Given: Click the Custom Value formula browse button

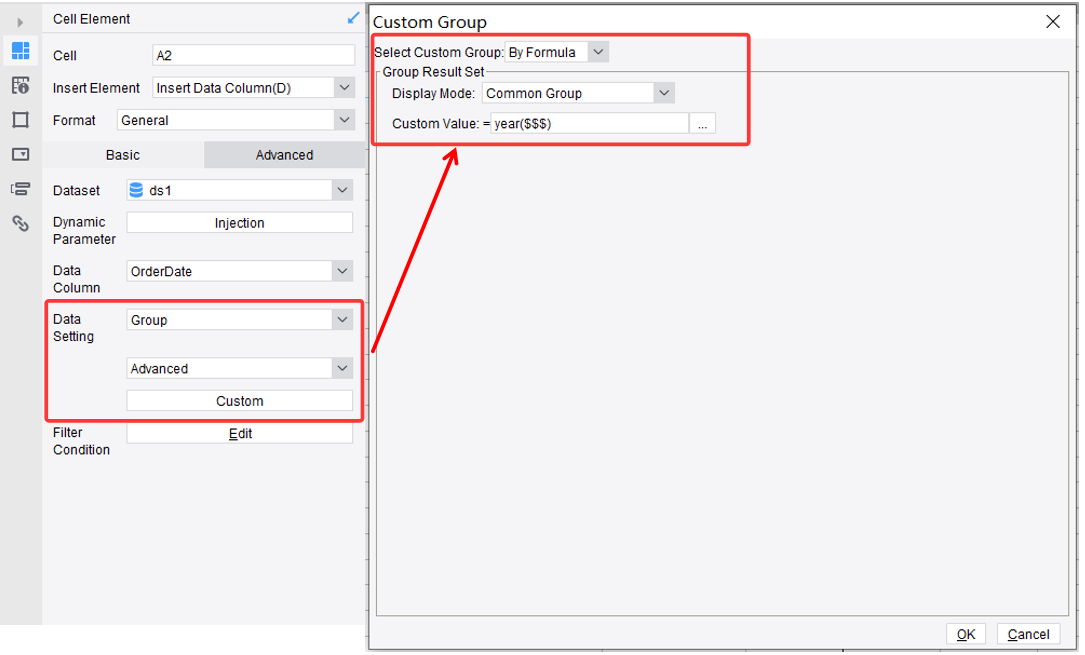Looking at the screenshot, I should [702, 123].
